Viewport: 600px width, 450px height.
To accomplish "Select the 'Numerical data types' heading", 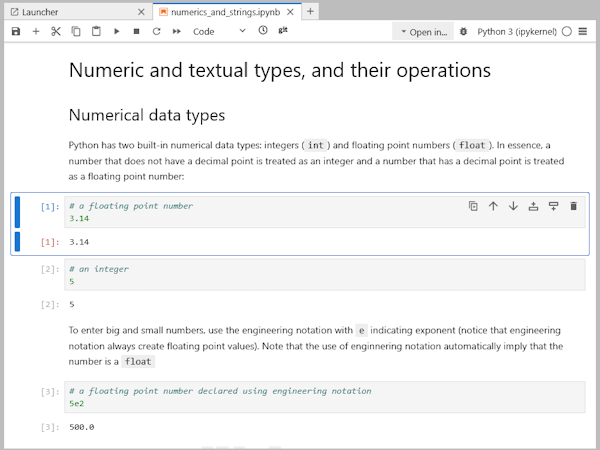I will pyautogui.click(x=147, y=116).
